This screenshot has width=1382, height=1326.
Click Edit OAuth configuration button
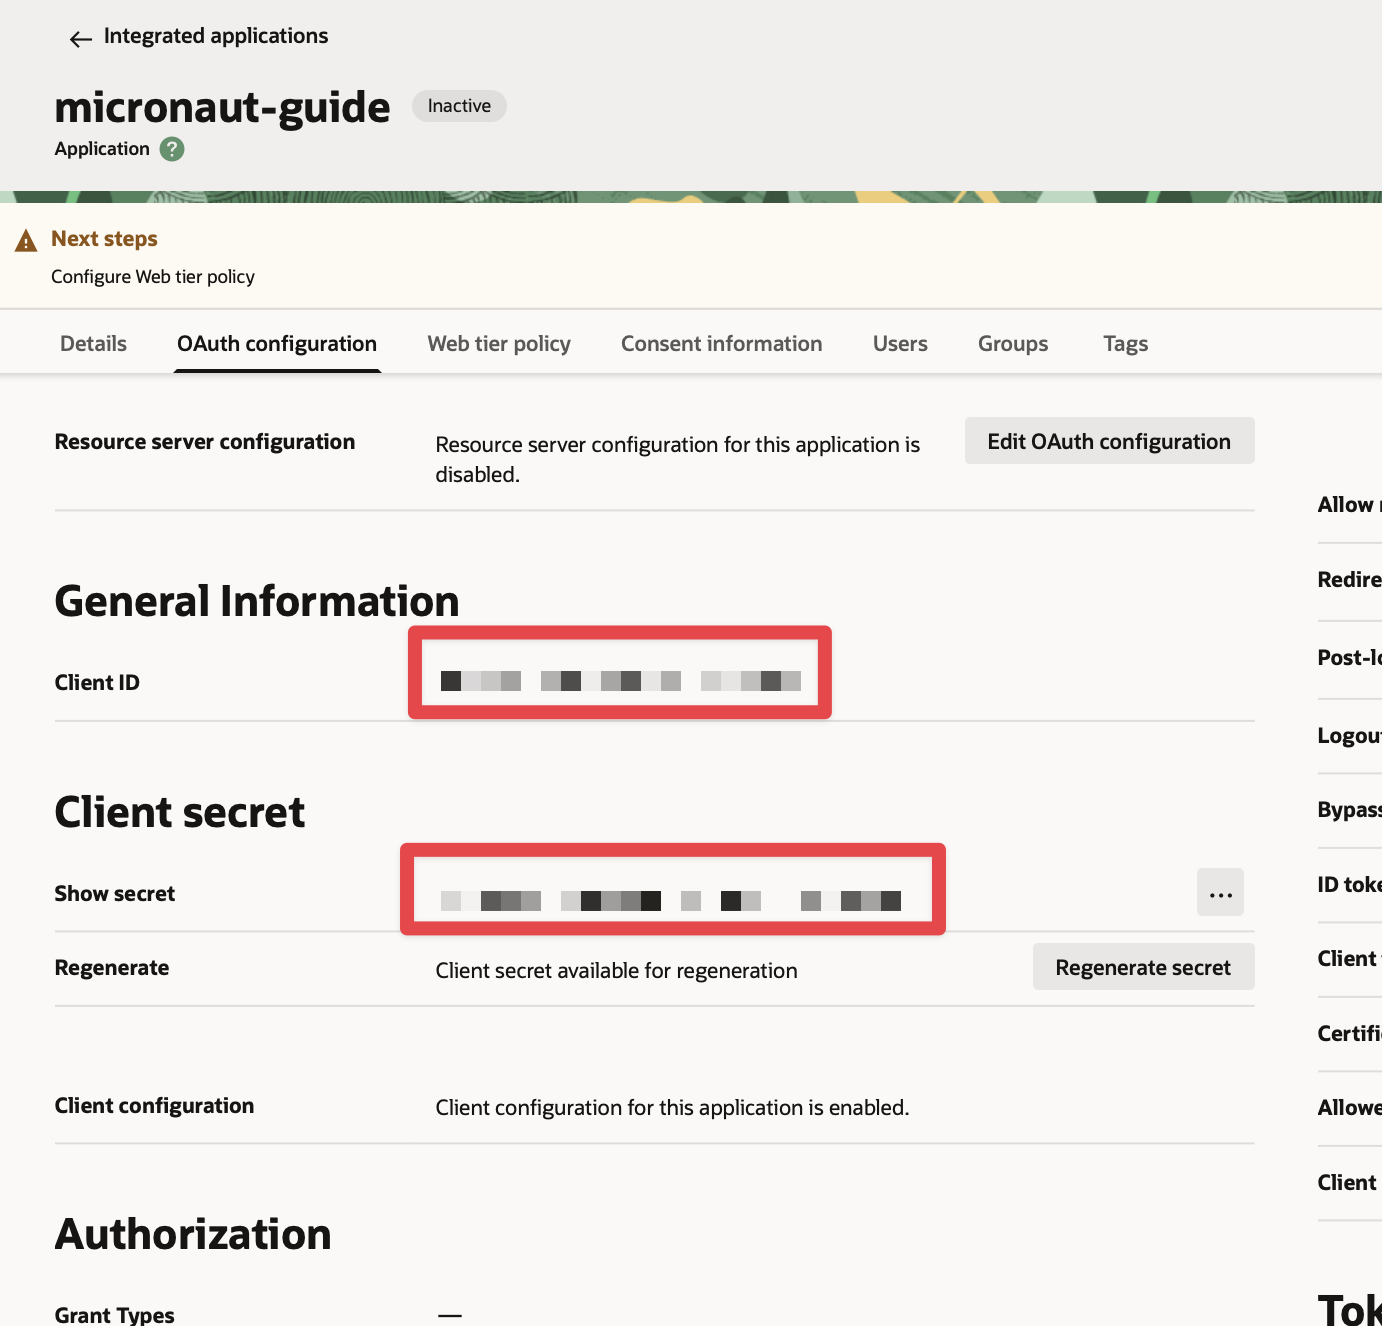(x=1109, y=442)
